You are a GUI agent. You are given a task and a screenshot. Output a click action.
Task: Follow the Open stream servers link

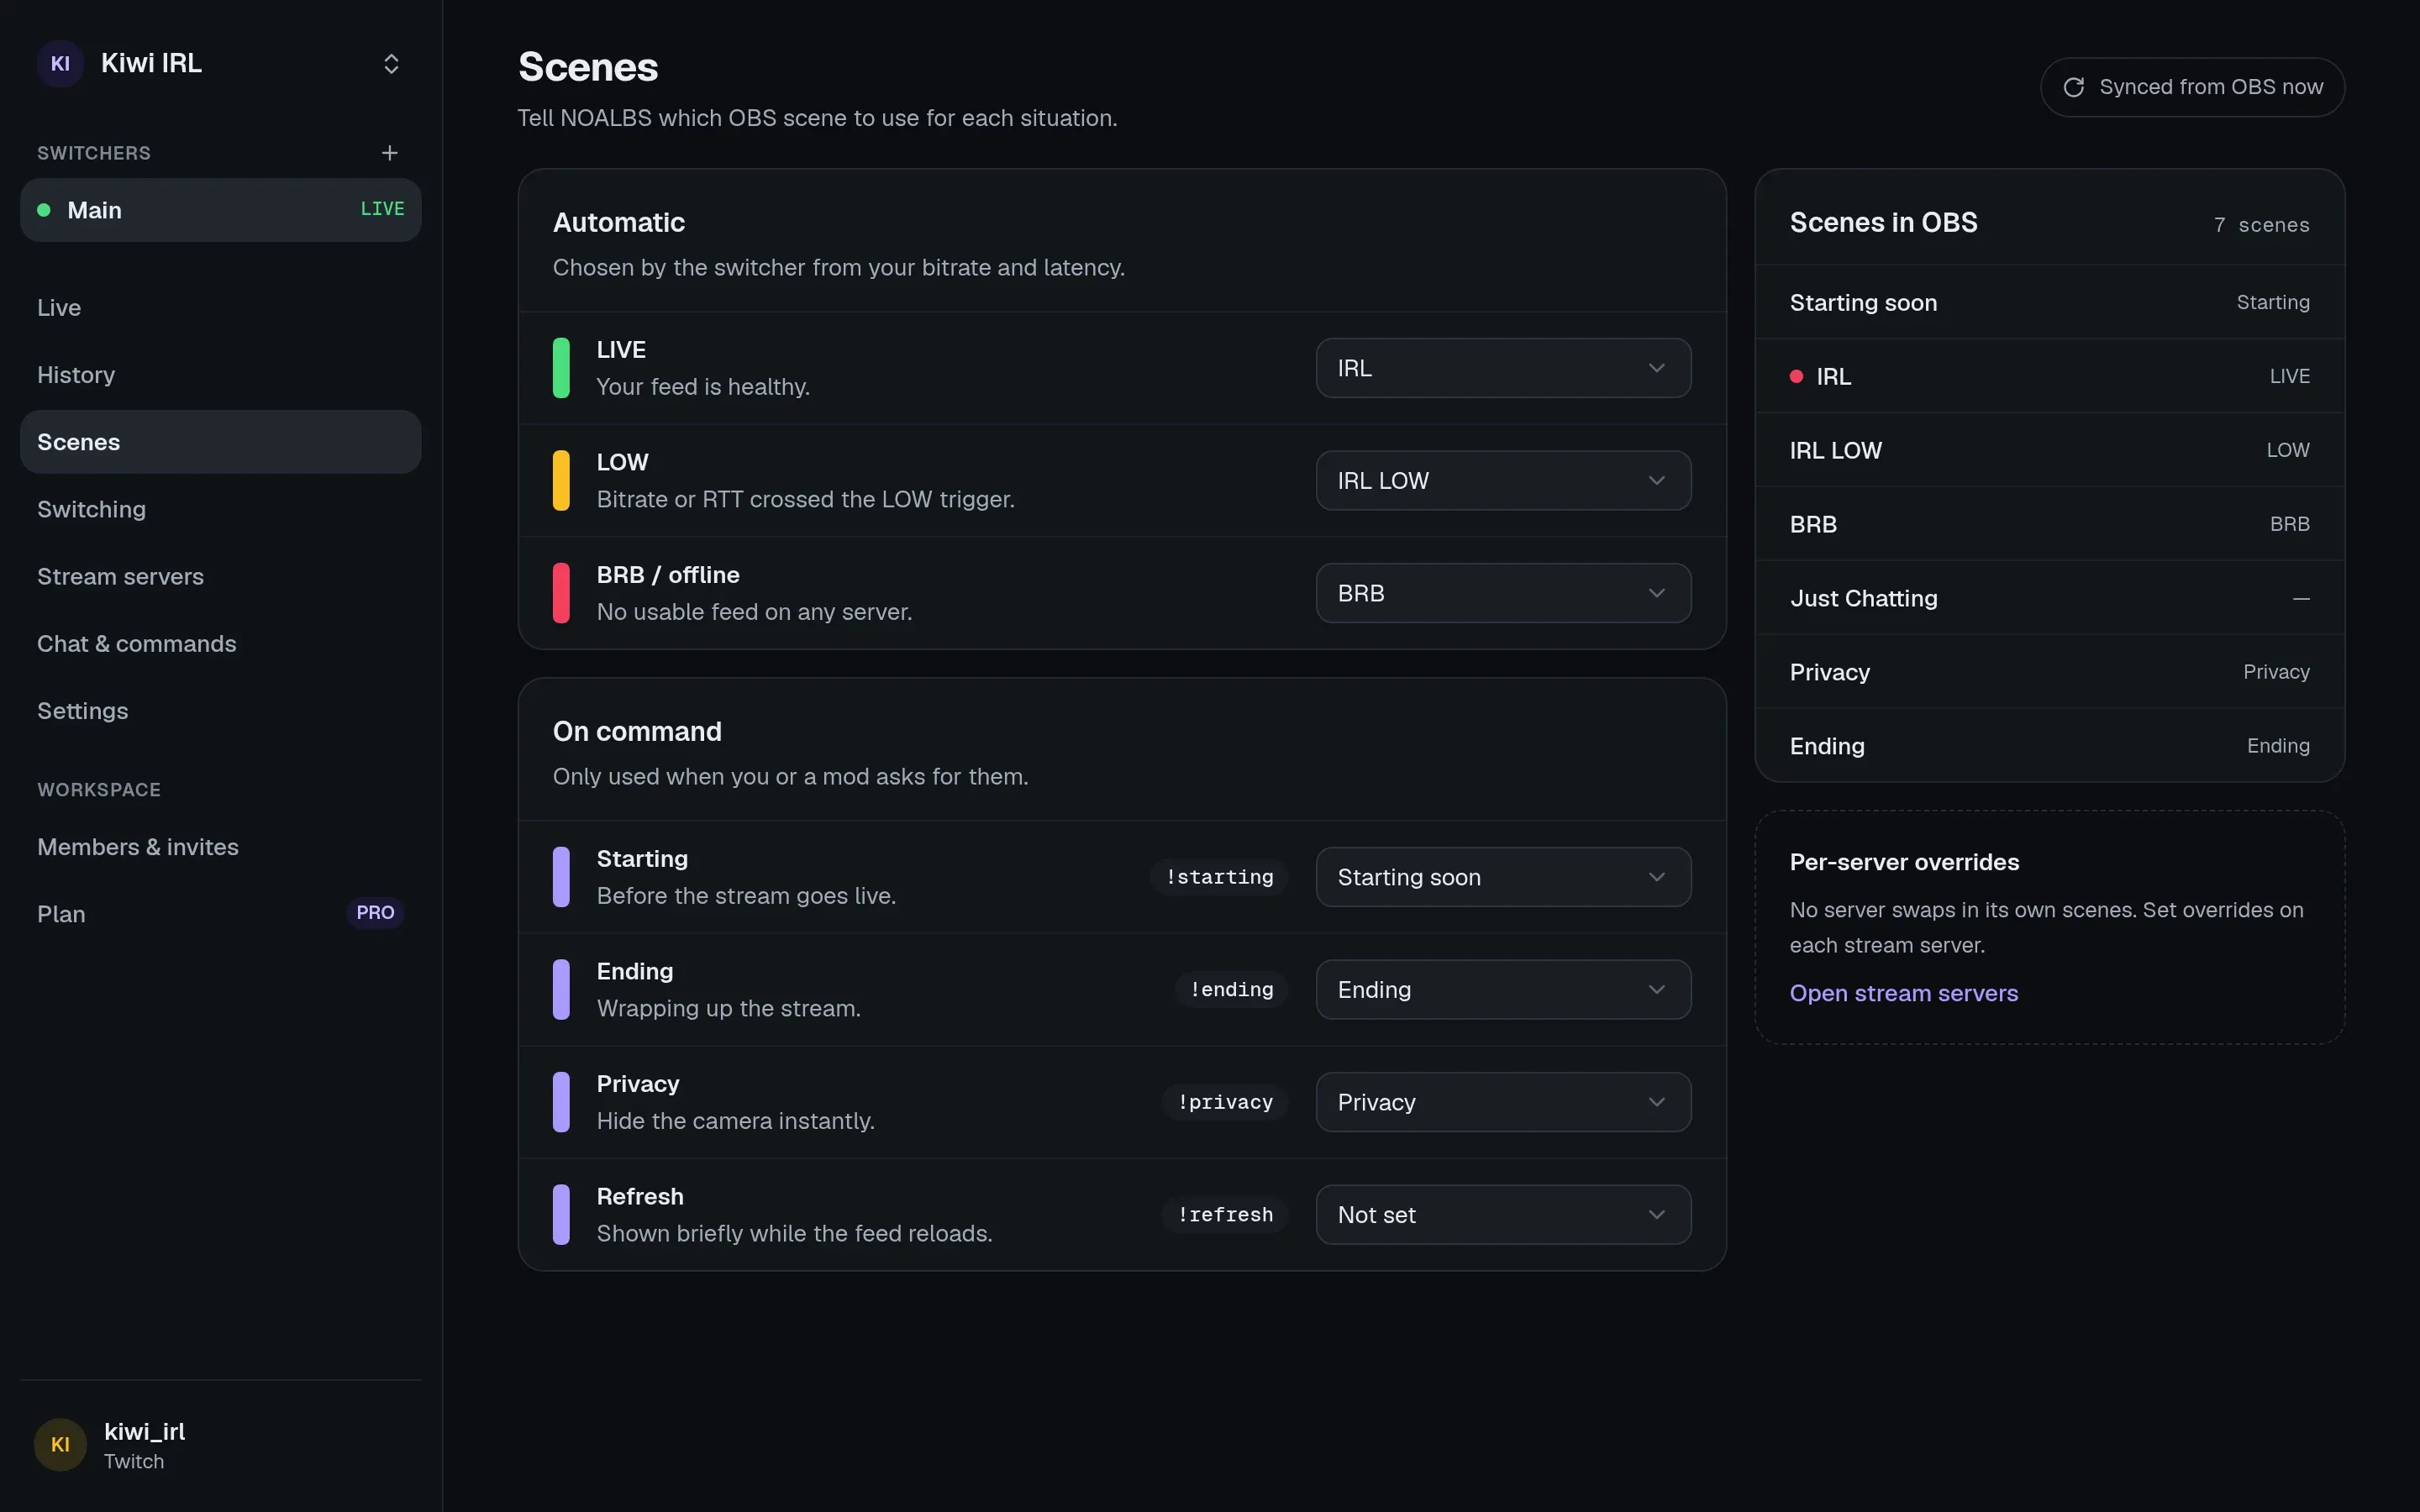click(1903, 993)
